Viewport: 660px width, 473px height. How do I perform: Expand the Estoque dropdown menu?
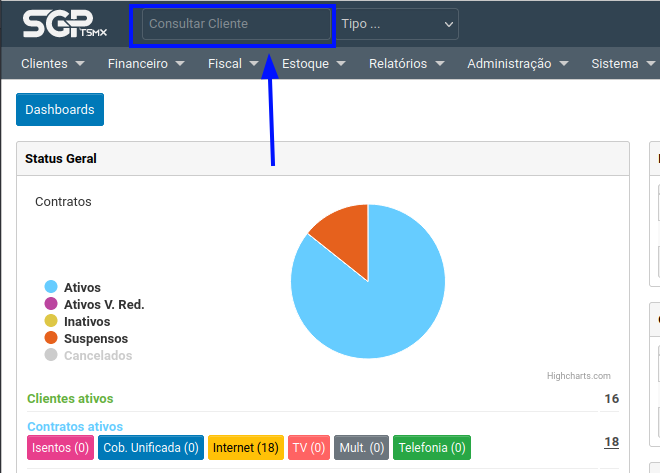click(x=314, y=64)
